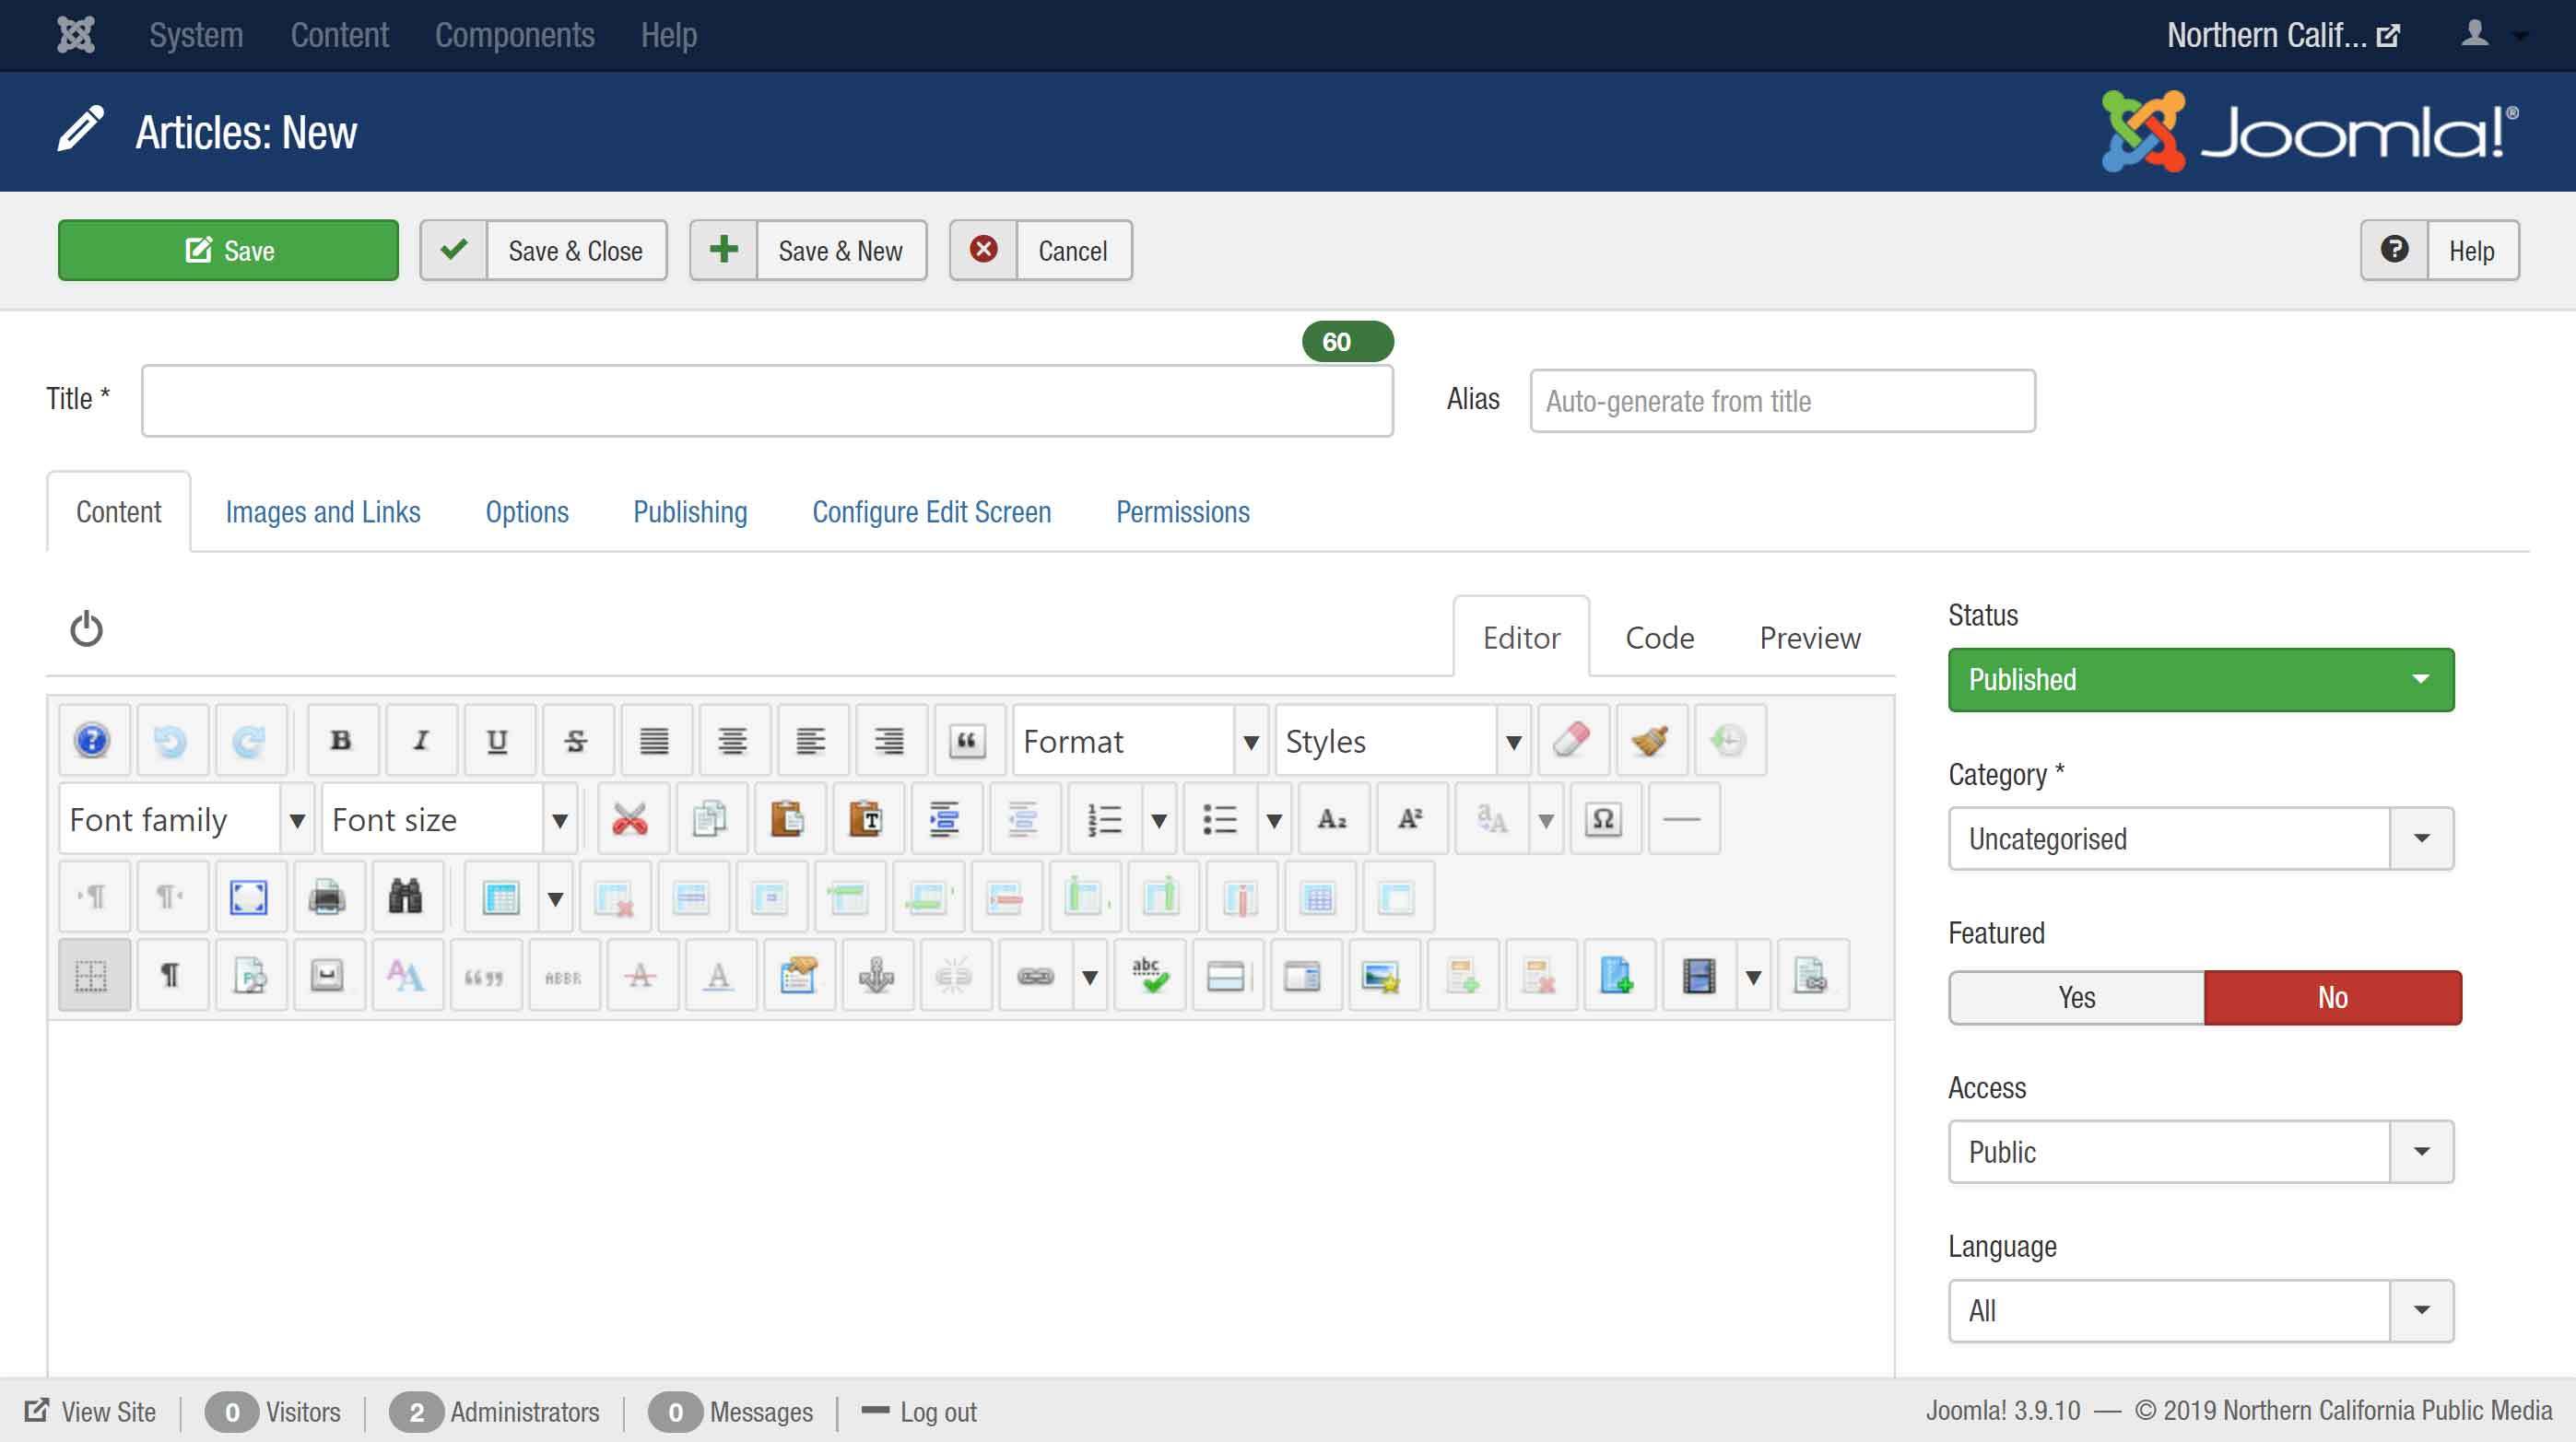Click the Cut scissors icon
This screenshot has height=1442, width=2576.
pos(629,819)
